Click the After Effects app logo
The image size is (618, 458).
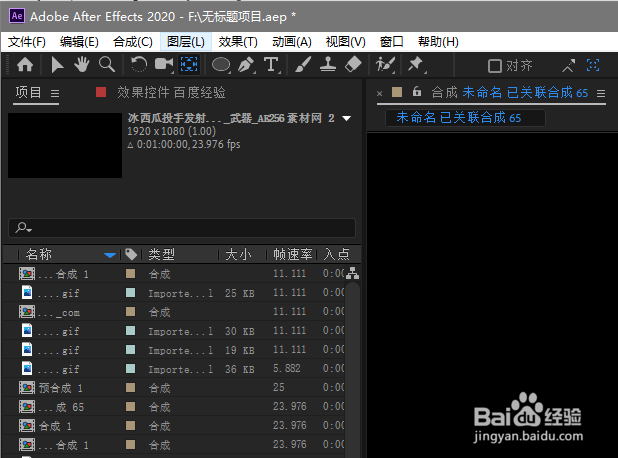point(17,16)
